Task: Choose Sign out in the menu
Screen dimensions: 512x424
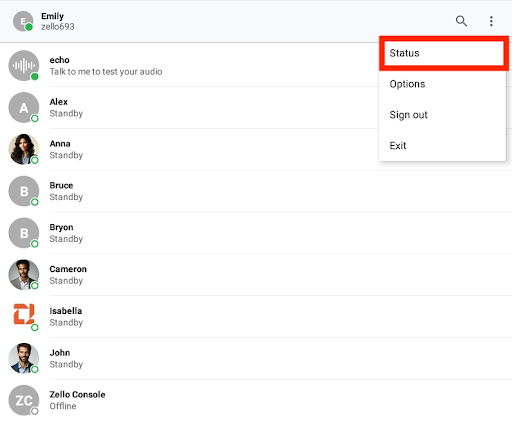Action: 442,115
